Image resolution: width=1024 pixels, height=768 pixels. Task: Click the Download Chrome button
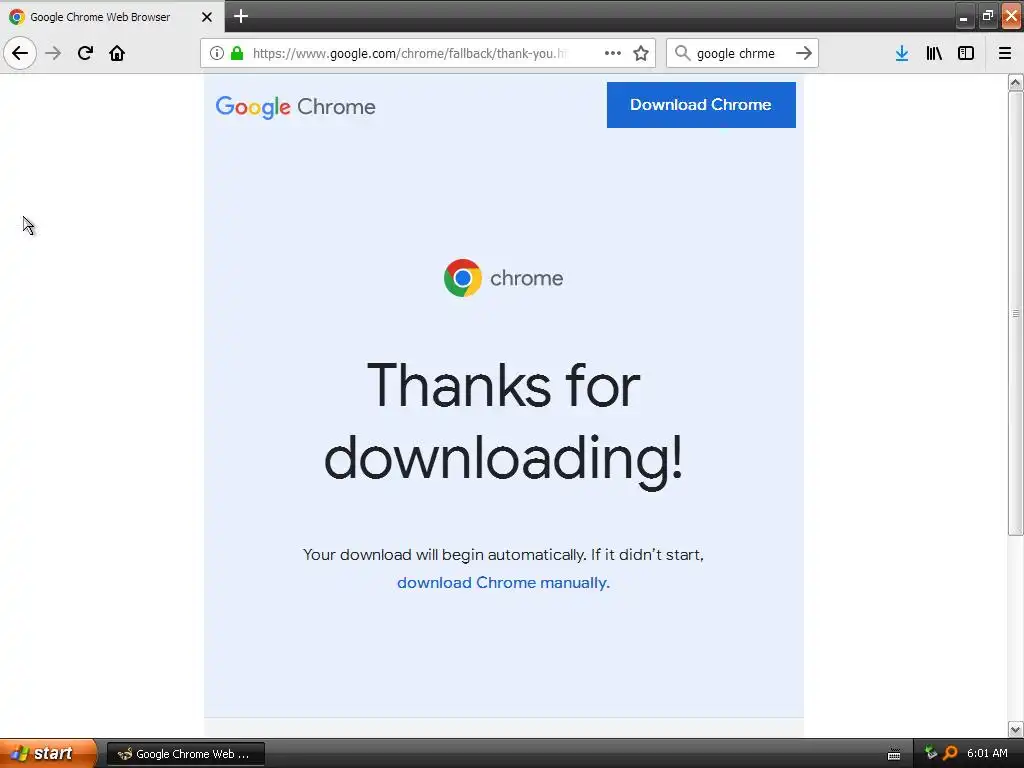[701, 104]
